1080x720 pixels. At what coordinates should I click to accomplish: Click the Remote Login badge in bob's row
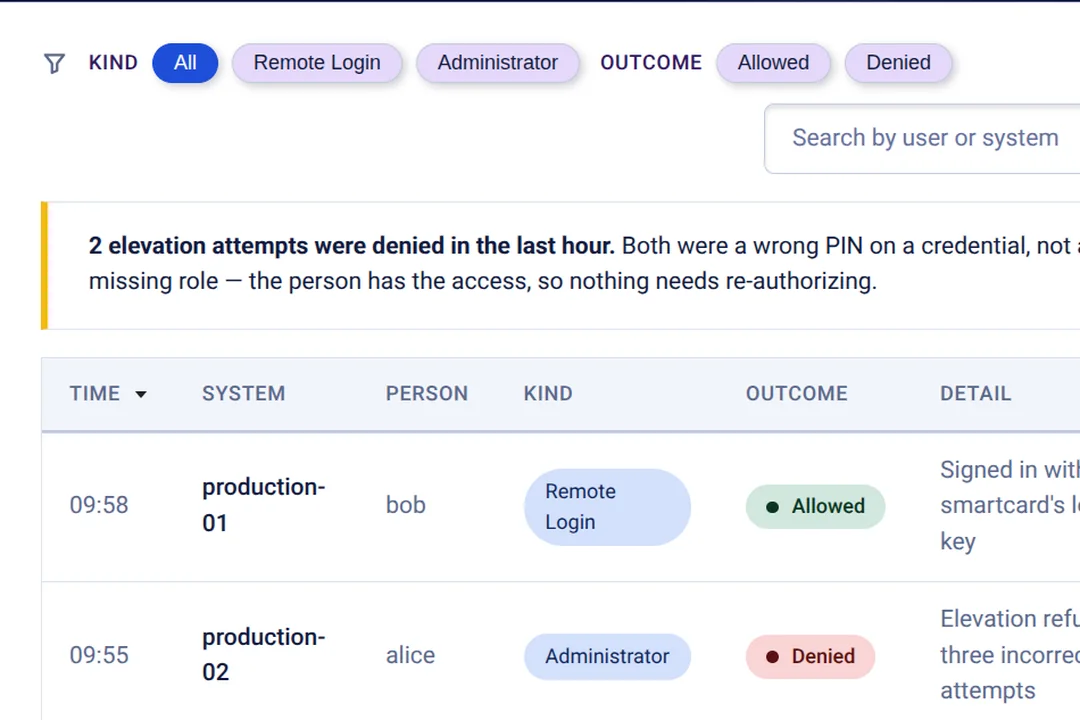(607, 507)
